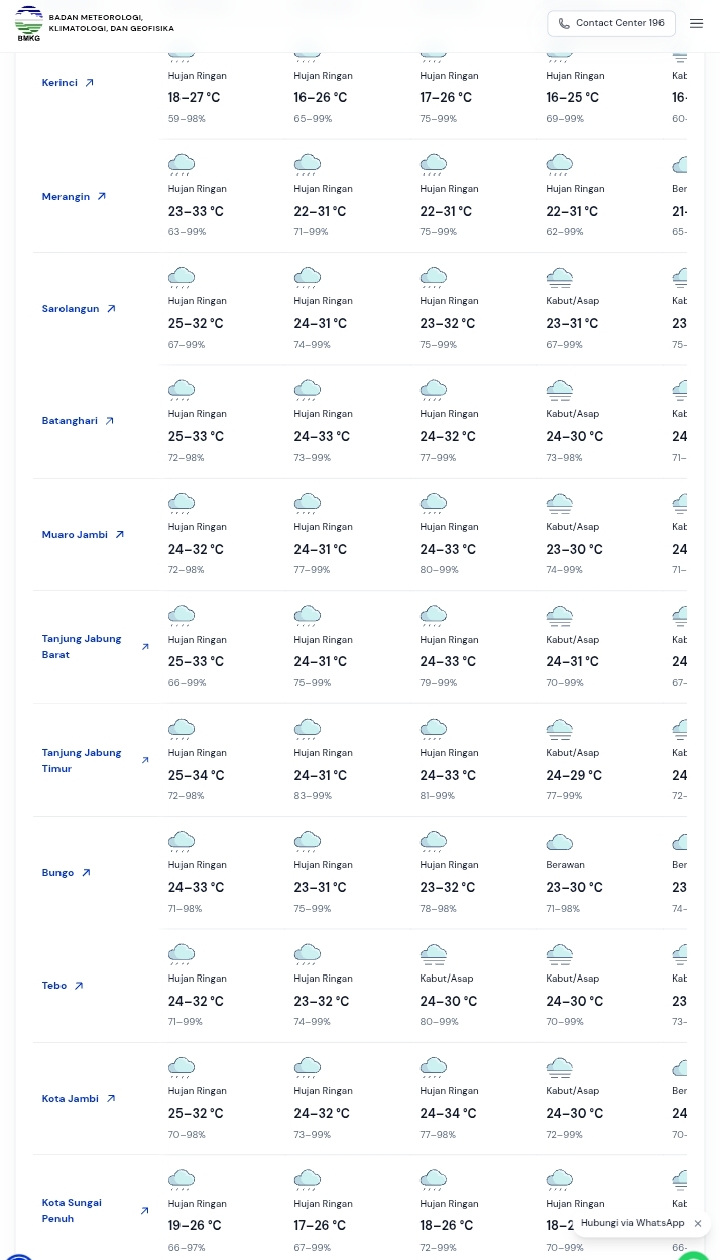Open the Bungo regency link
Screen dimensions: 720x1260
tap(58, 873)
